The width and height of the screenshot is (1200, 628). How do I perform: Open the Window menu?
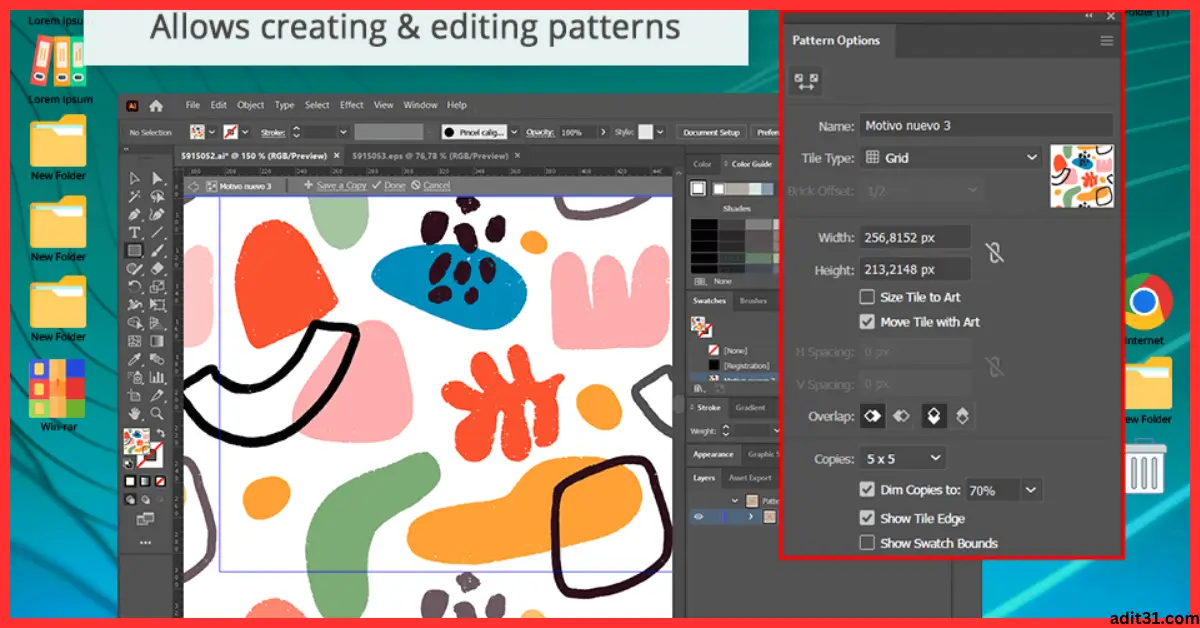(421, 105)
